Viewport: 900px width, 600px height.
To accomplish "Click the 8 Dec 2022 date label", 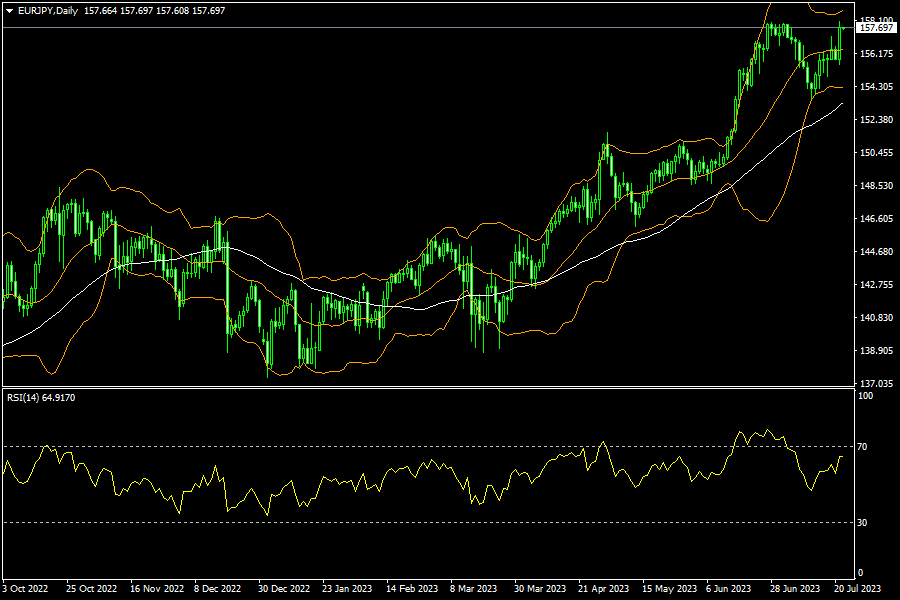I will coord(218,589).
